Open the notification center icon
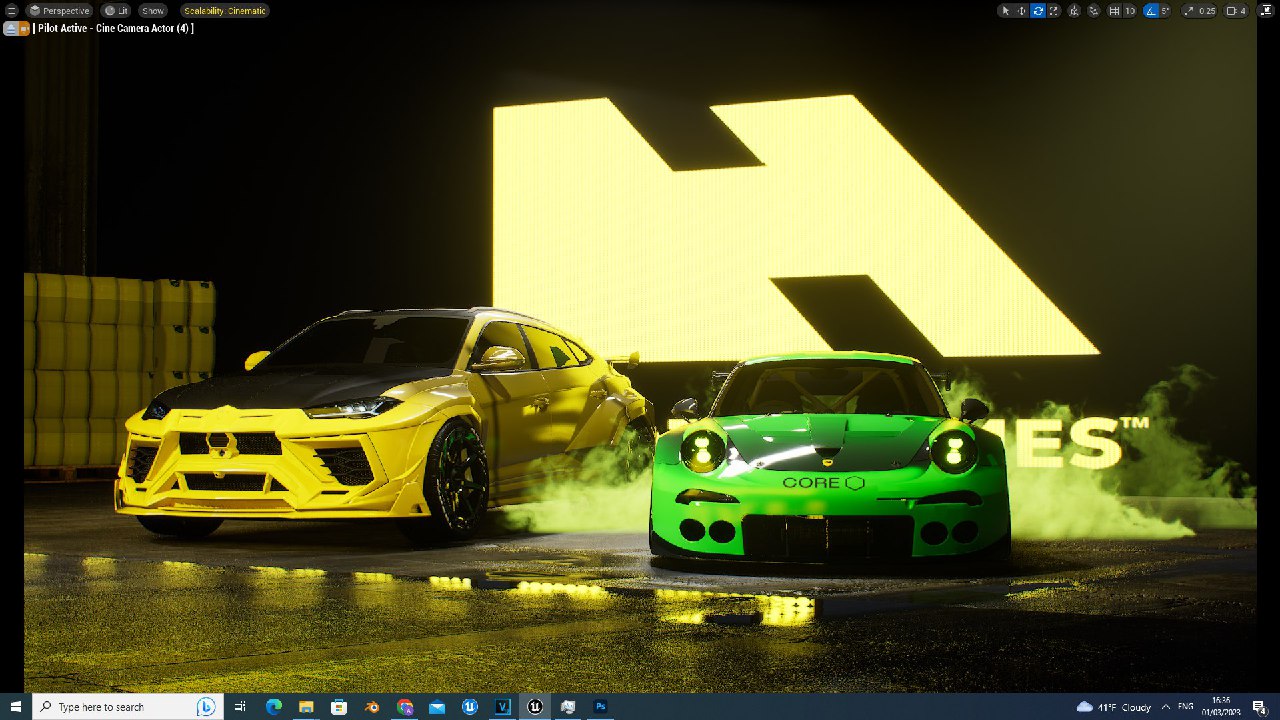The image size is (1280, 720). click(1259, 707)
